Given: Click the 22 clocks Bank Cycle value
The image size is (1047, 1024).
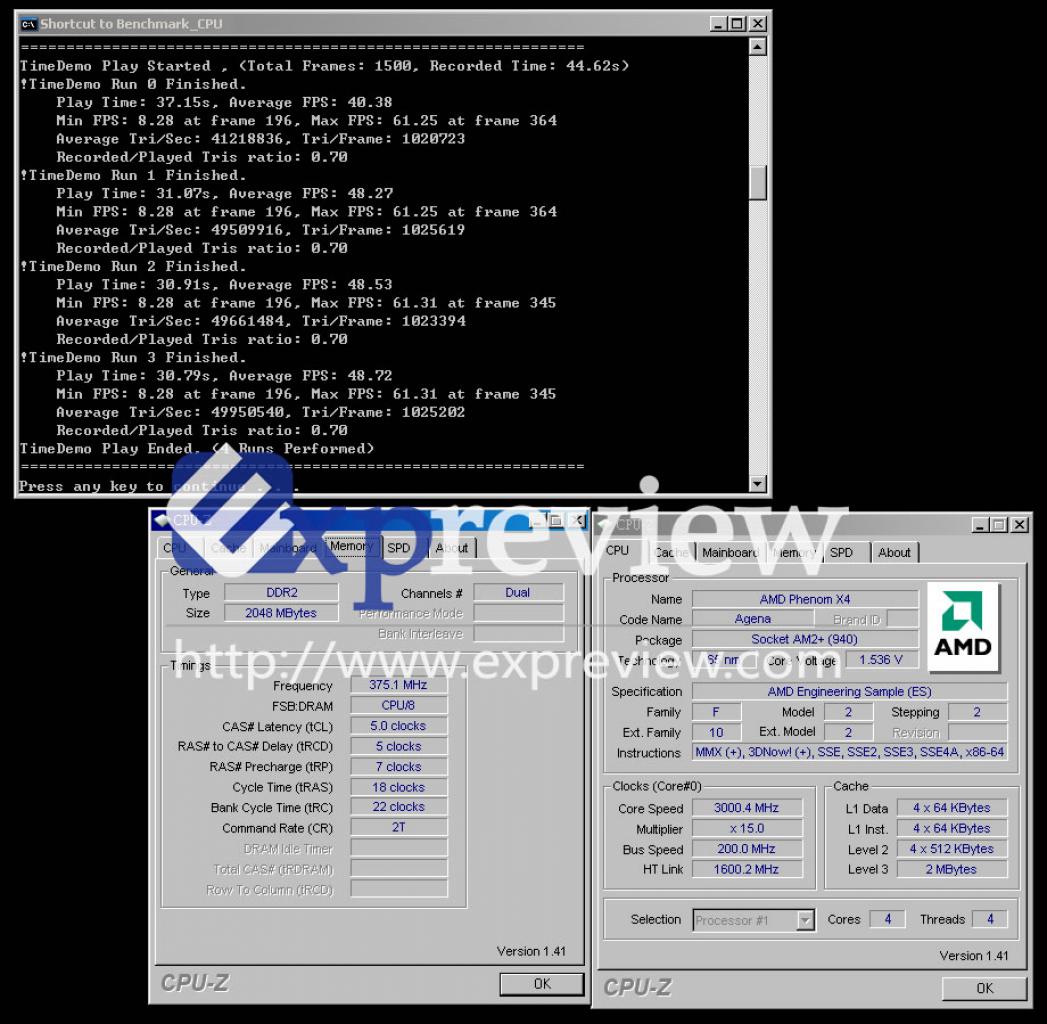Looking at the screenshot, I should pyautogui.click(x=399, y=807).
